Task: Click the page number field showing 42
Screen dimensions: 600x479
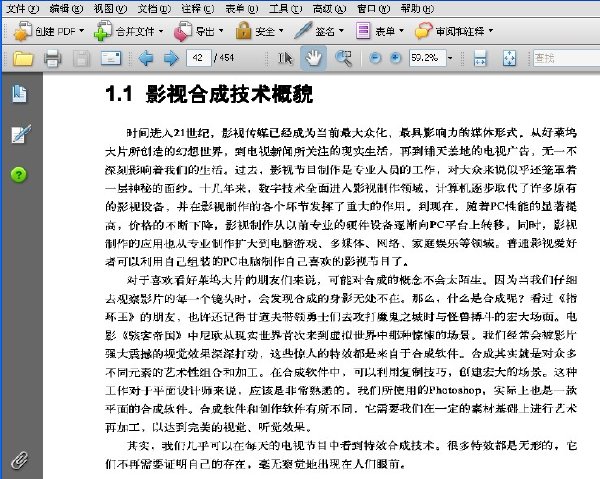Action: 199,58
